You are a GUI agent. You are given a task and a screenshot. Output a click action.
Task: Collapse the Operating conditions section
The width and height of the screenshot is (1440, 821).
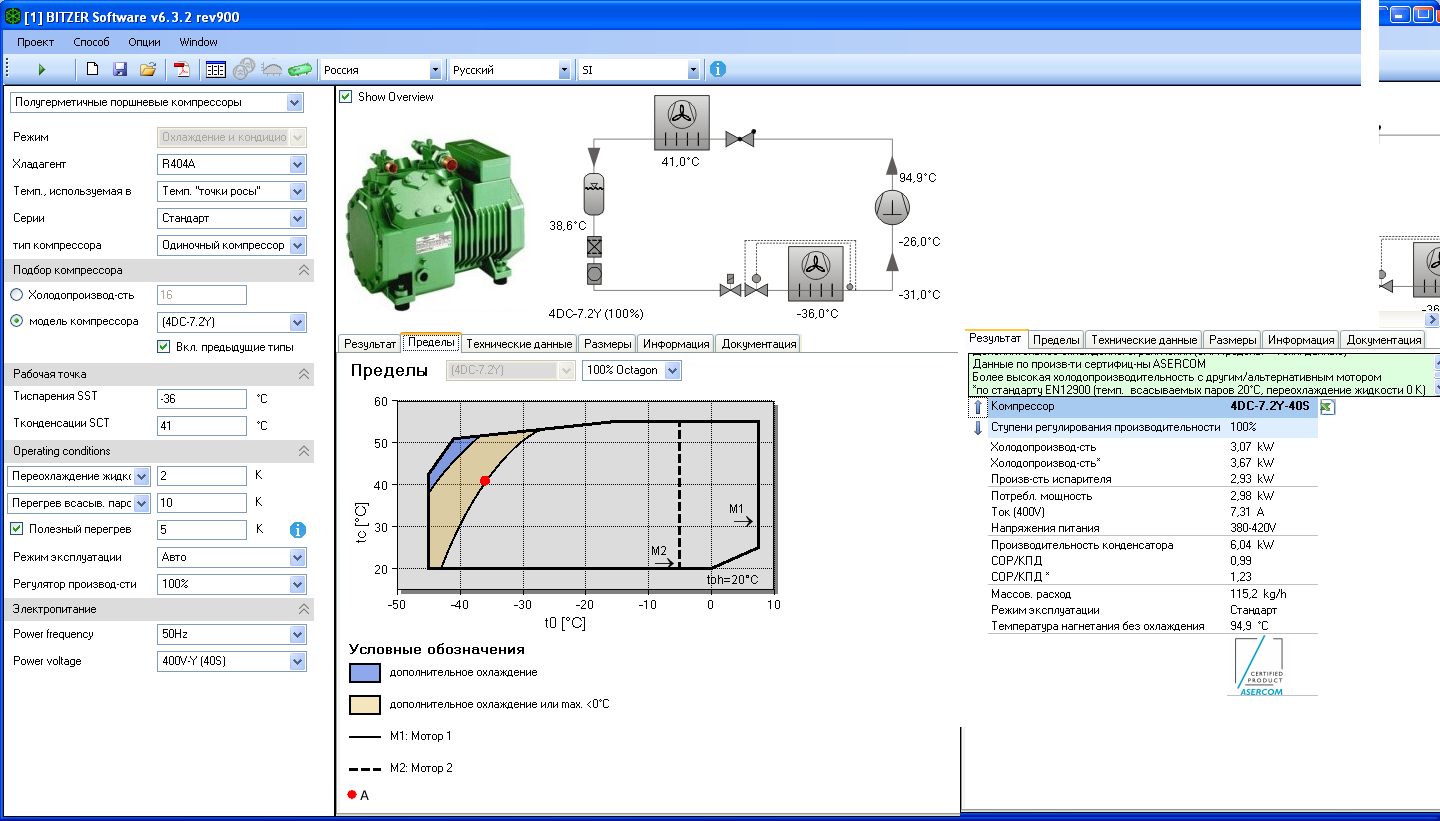[304, 451]
